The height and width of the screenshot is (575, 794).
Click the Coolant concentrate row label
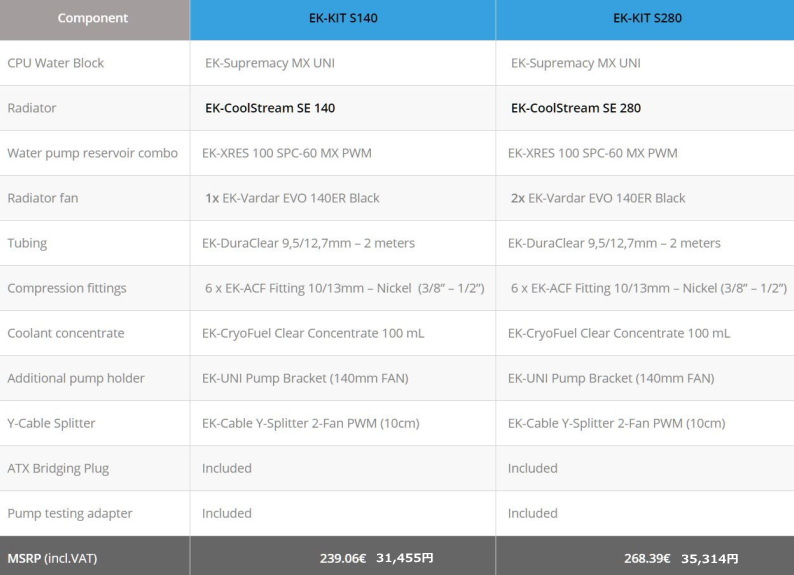pos(66,334)
